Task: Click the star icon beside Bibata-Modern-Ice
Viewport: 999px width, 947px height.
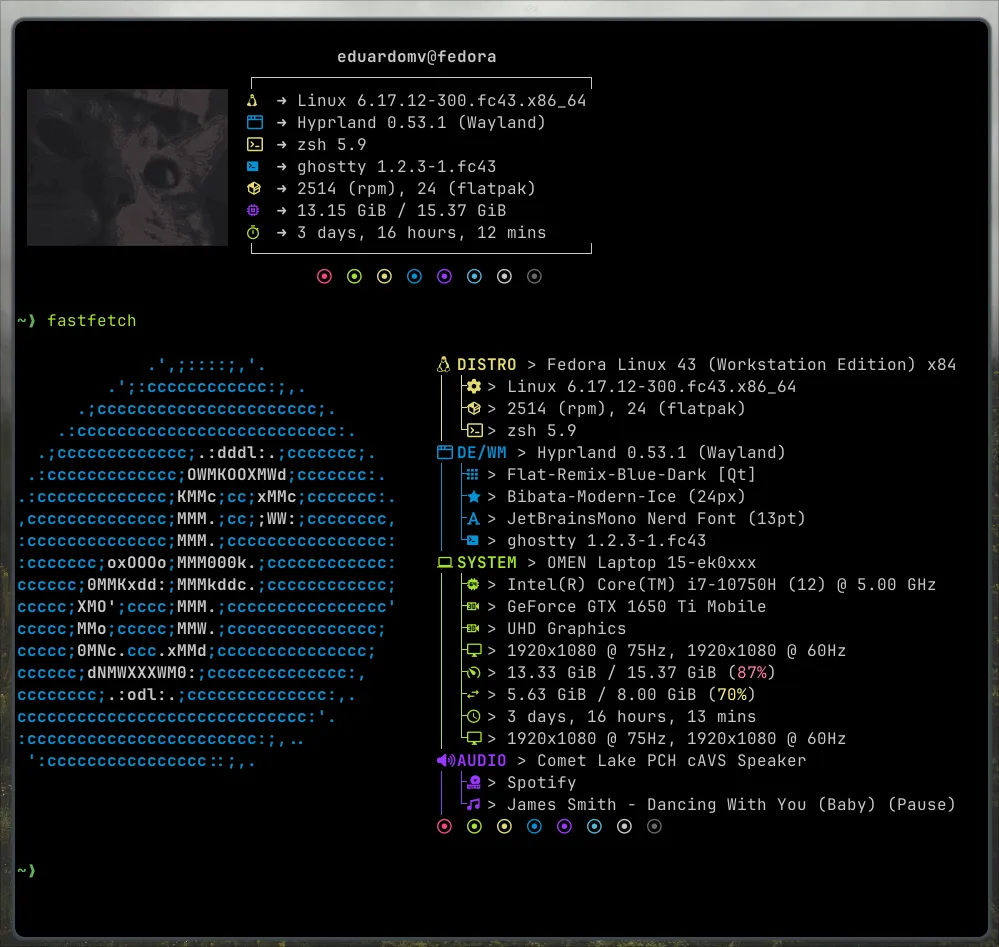Action: click(x=474, y=497)
